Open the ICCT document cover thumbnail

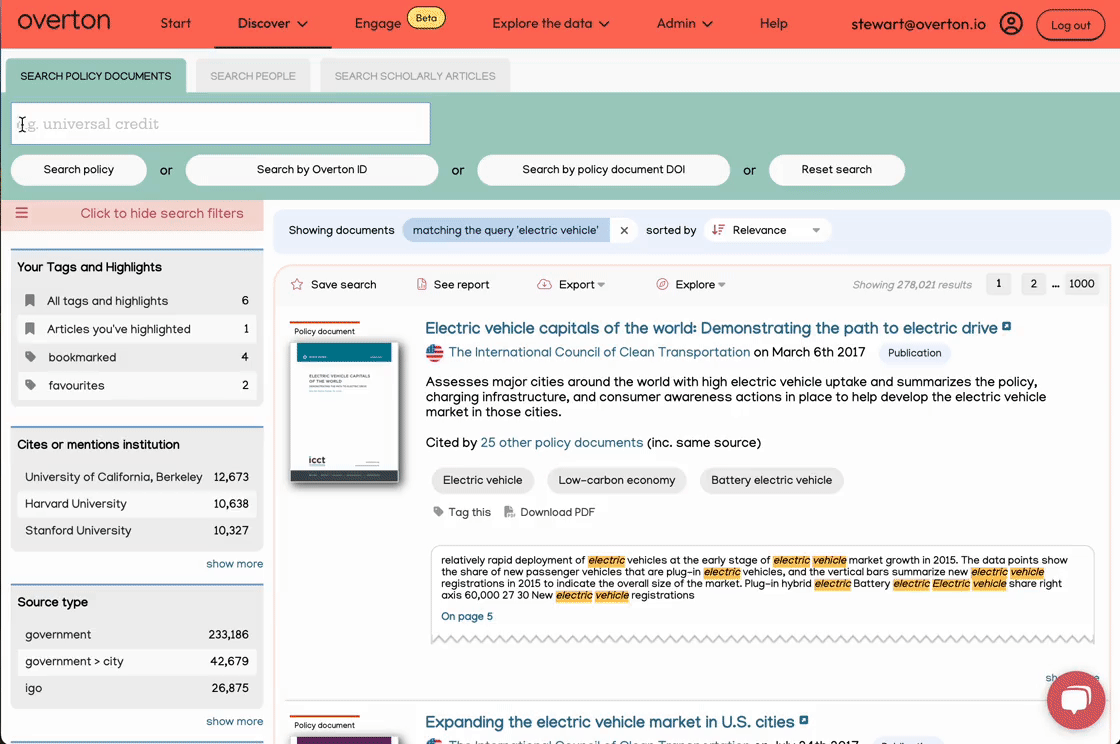coord(344,412)
